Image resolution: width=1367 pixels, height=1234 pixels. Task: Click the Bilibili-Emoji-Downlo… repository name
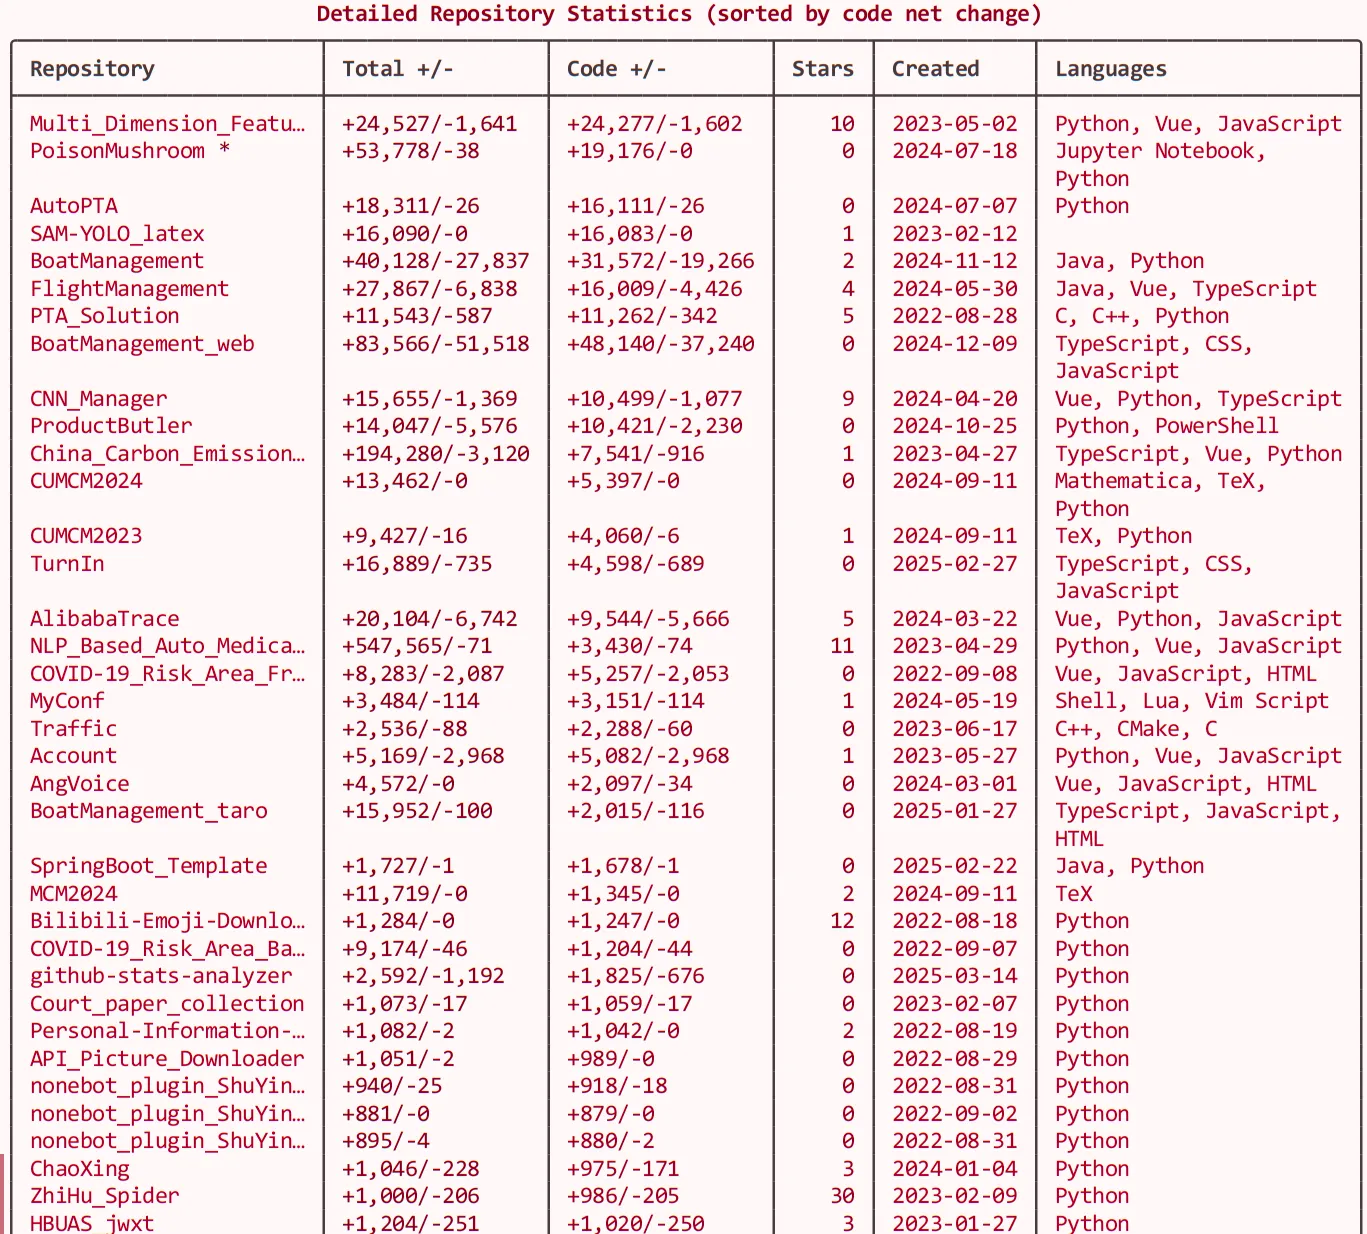coord(168,921)
